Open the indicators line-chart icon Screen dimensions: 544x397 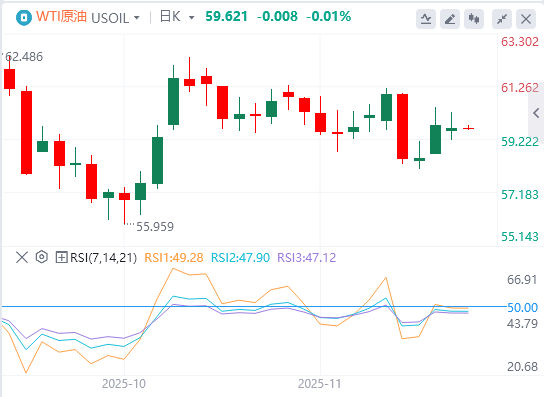click(426, 19)
